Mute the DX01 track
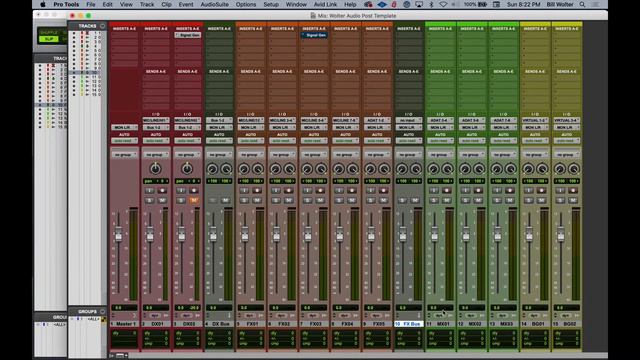The image size is (640, 360). coord(162,200)
